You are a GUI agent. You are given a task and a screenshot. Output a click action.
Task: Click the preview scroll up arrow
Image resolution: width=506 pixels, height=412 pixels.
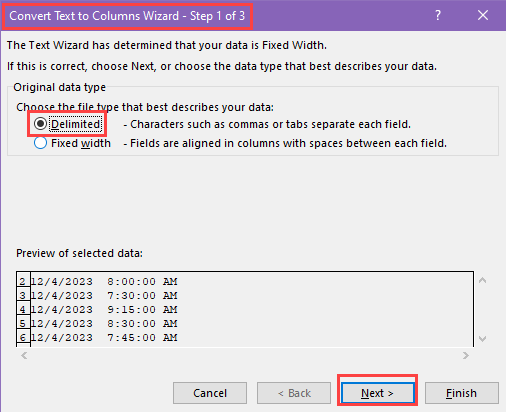pyautogui.click(x=482, y=280)
